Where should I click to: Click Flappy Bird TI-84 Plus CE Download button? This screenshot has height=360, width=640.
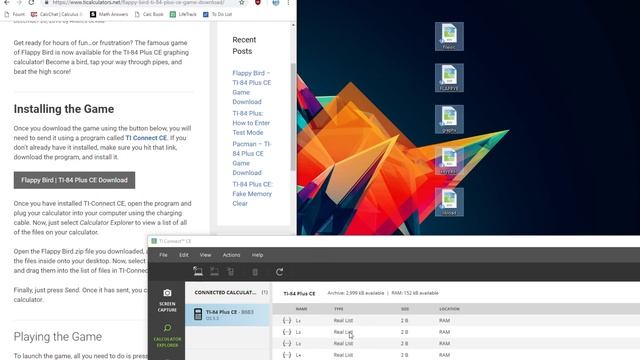[x=74, y=180]
